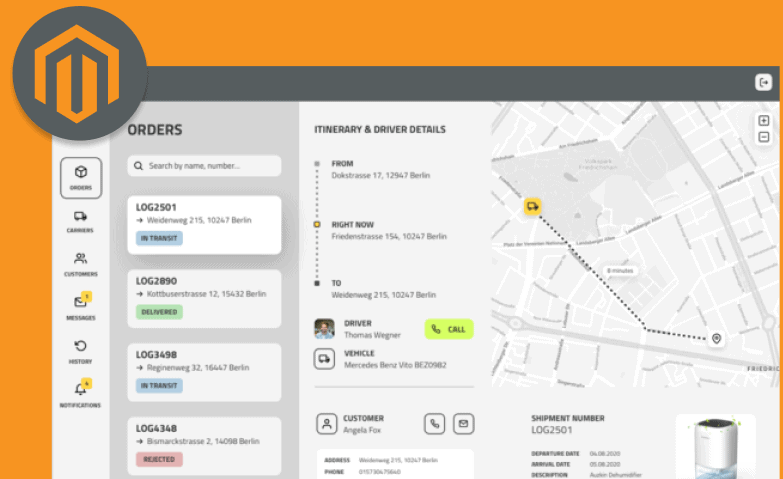Select order LOG2501 card
Viewport: 783px width, 479px height.
click(x=204, y=225)
